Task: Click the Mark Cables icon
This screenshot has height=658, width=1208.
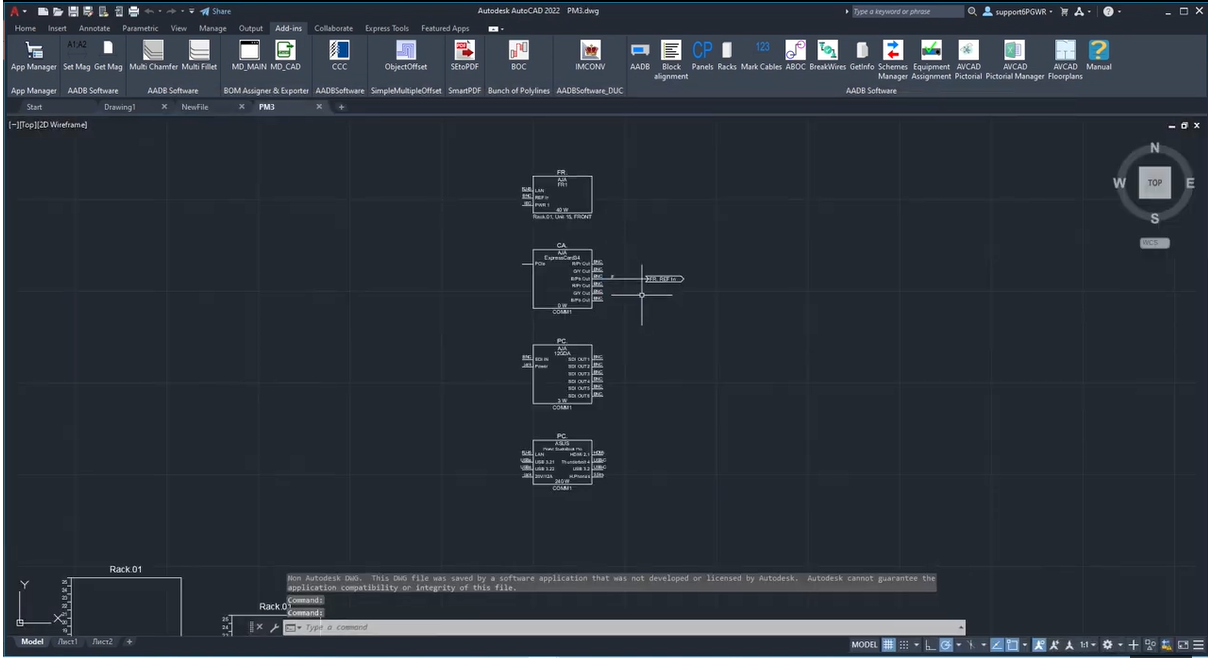Action: [x=761, y=52]
